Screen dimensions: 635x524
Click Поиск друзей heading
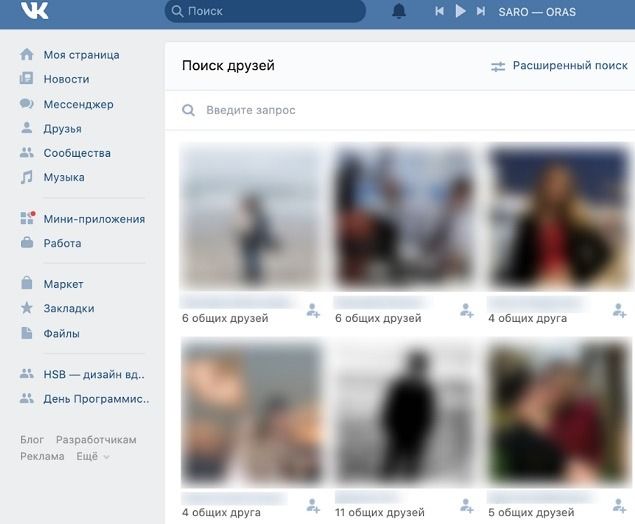point(228,66)
